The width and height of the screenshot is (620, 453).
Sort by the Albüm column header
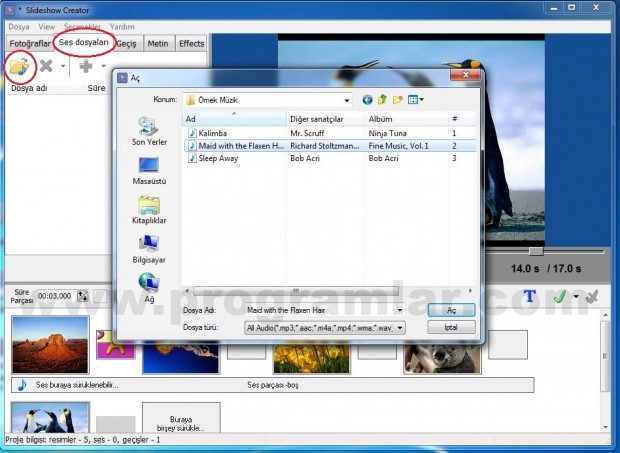click(406, 119)
